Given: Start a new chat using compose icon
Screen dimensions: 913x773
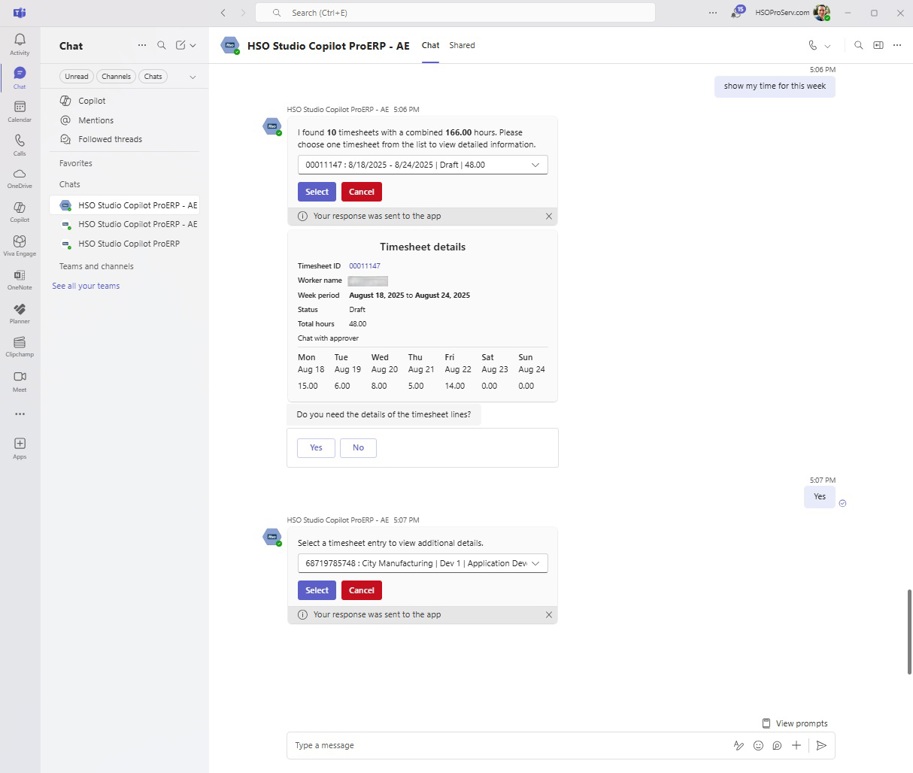Looking at the screenshot, I should (x=181, y=45).
